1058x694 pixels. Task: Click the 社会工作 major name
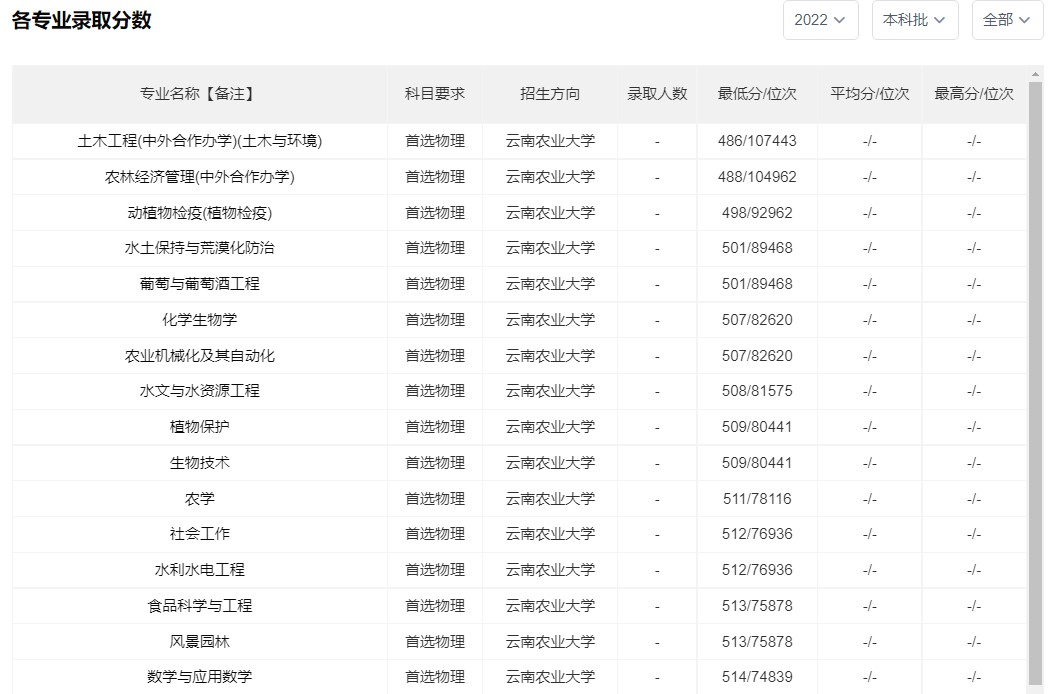pyautogui.click(x=199, y=534)
